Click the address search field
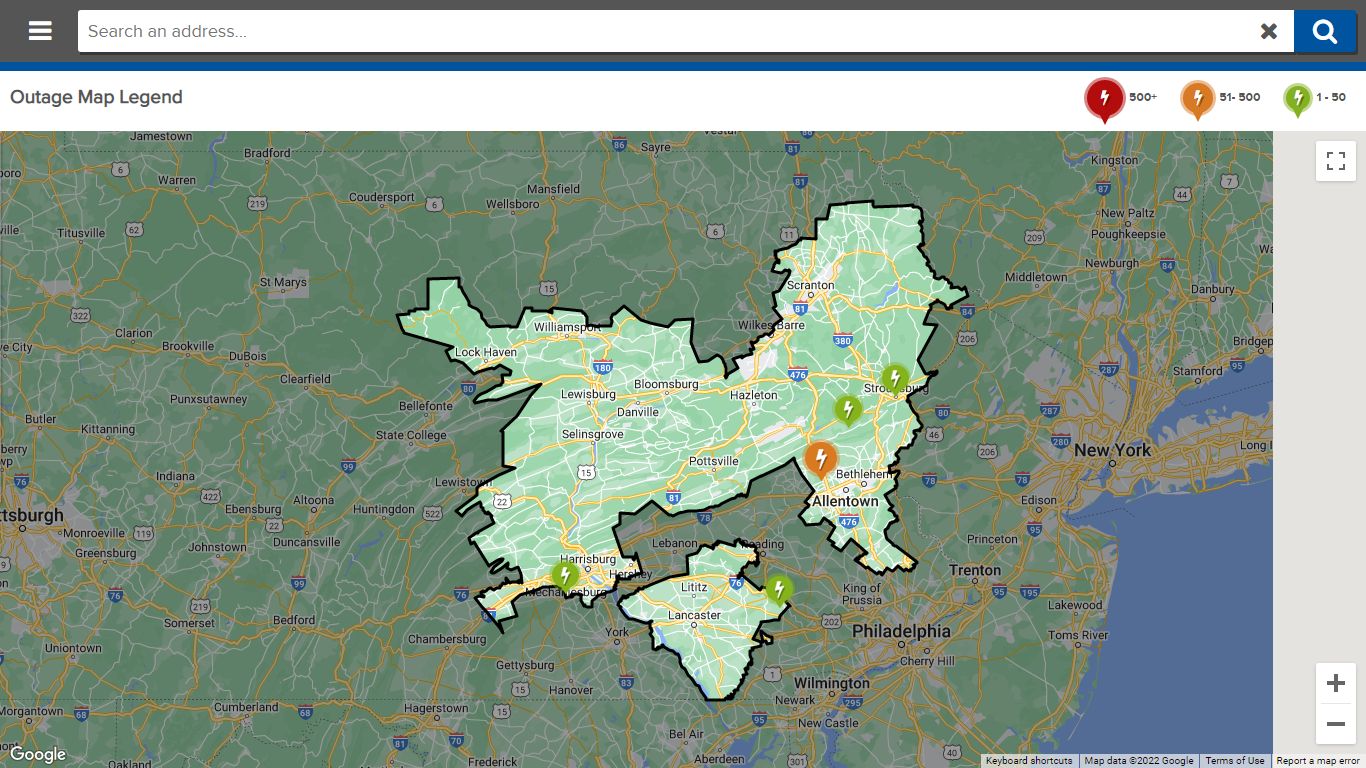The height and width of the screenshot is (768, 1366). tap(665, 31)
